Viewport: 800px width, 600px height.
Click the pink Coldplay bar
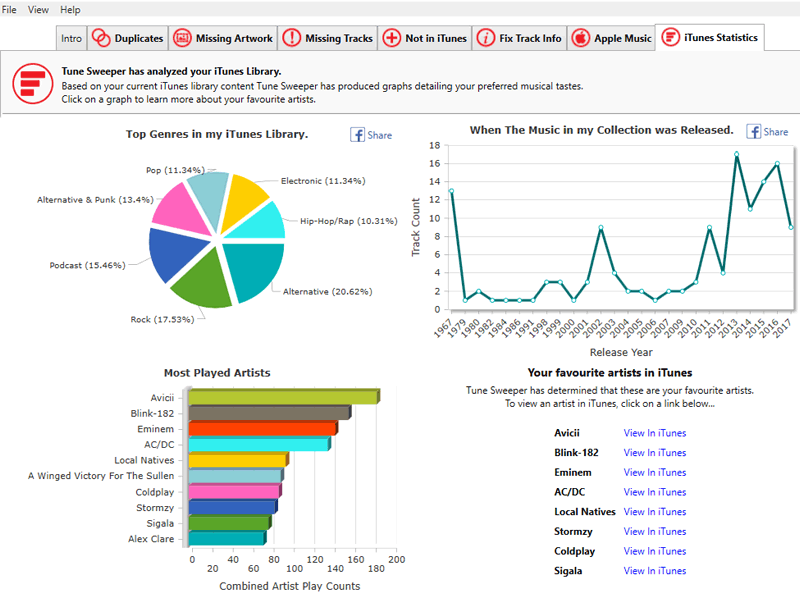click(235, 491)
